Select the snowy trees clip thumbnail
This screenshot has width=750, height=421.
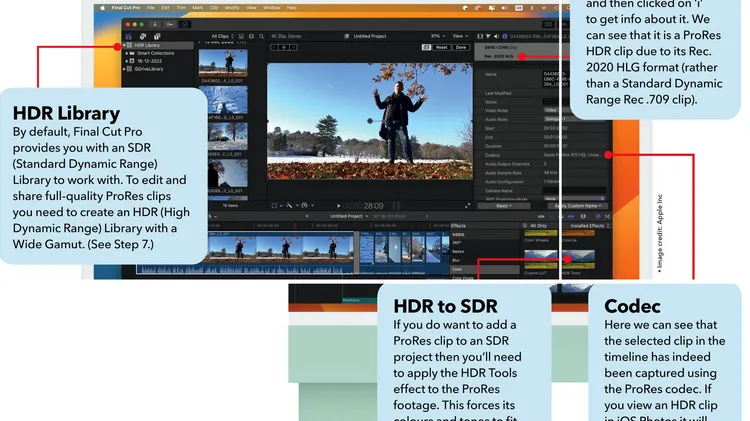coord(228,136)
